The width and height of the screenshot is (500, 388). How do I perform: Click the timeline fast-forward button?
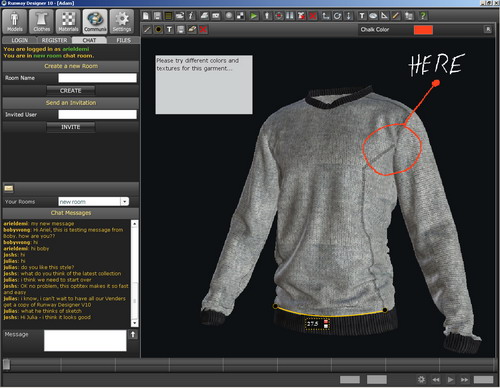coord(464,379)
